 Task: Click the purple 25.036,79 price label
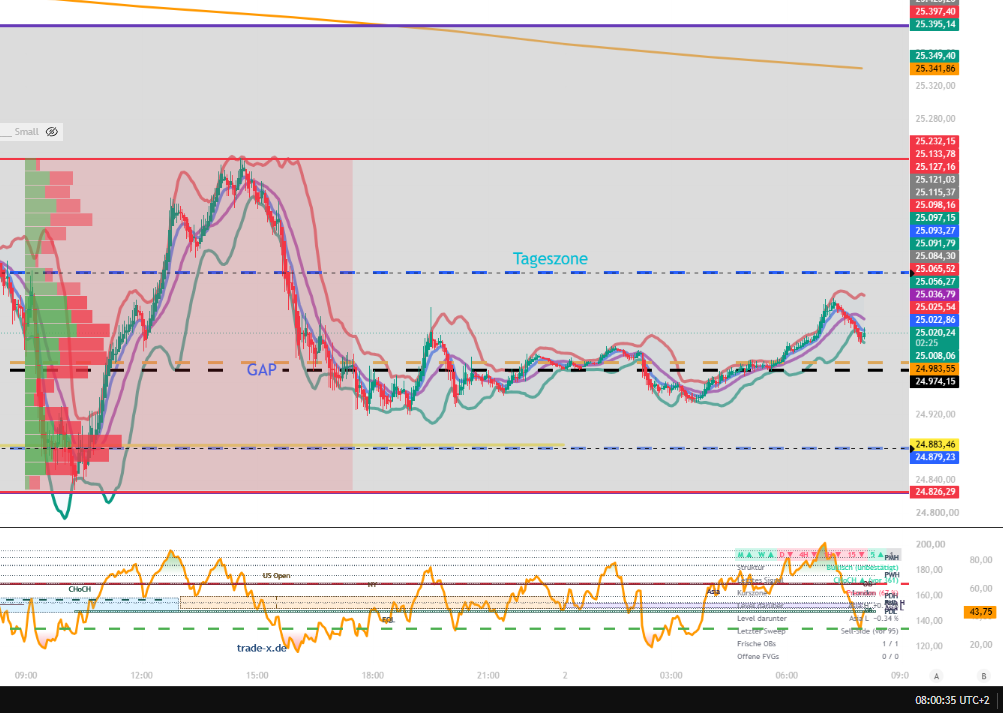tap(935, 295)
